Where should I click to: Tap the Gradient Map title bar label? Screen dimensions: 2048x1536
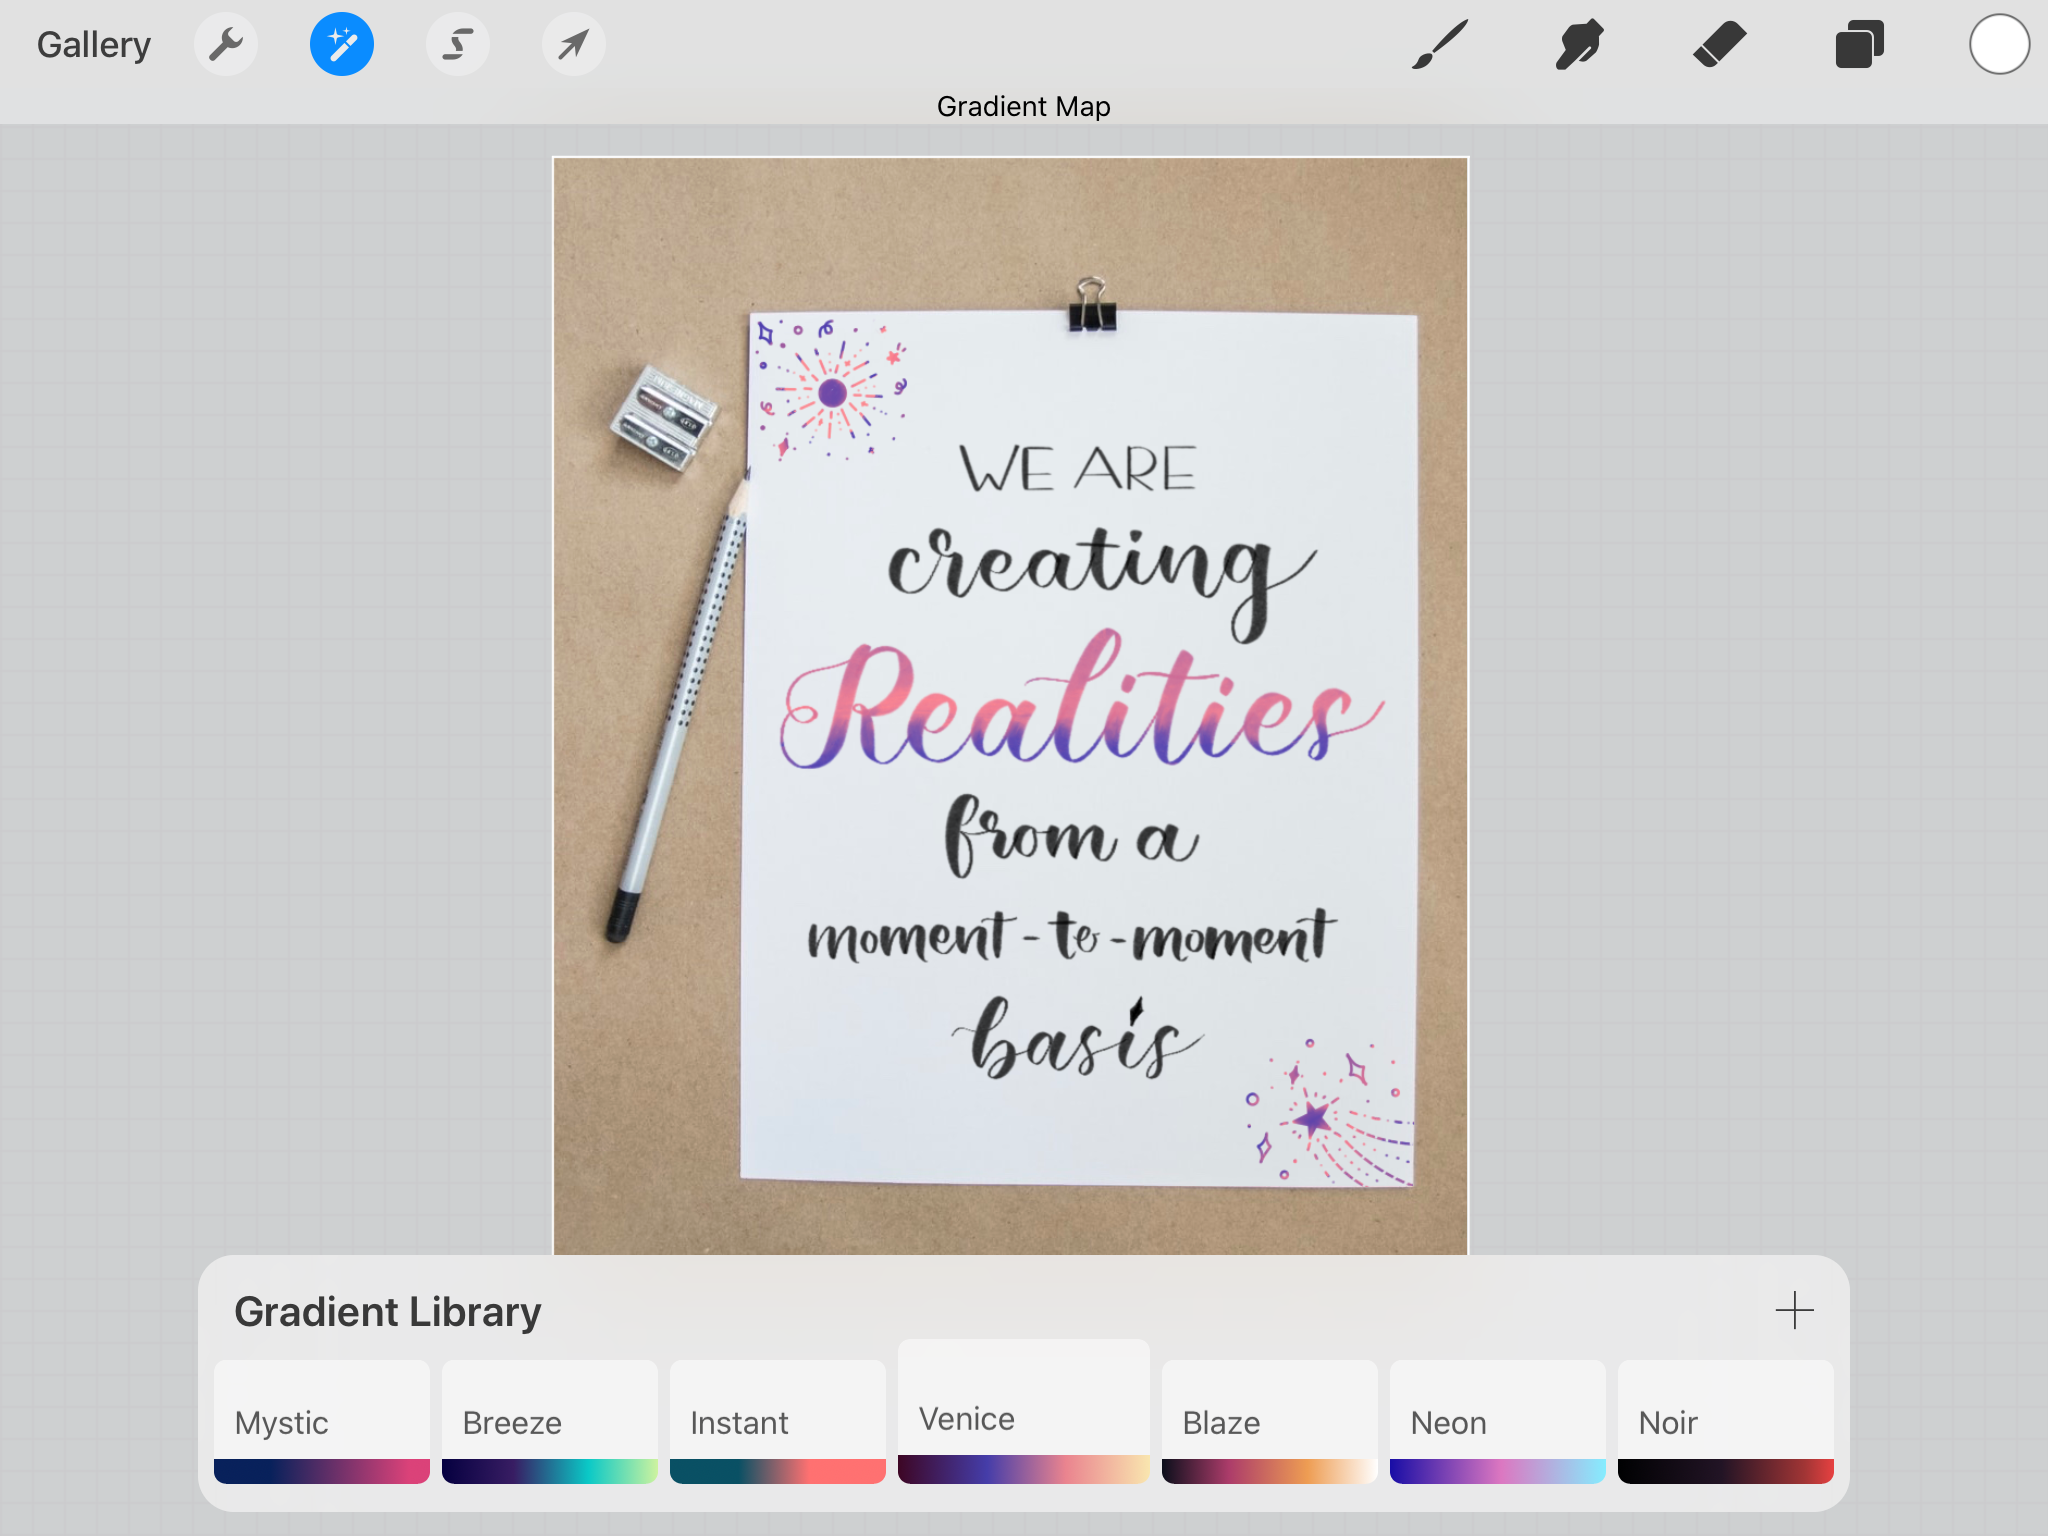click(x=1023, y=105)
